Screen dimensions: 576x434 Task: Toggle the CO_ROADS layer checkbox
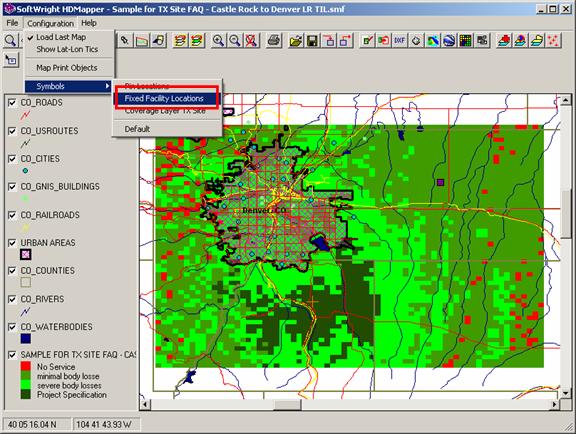(12, 103)
